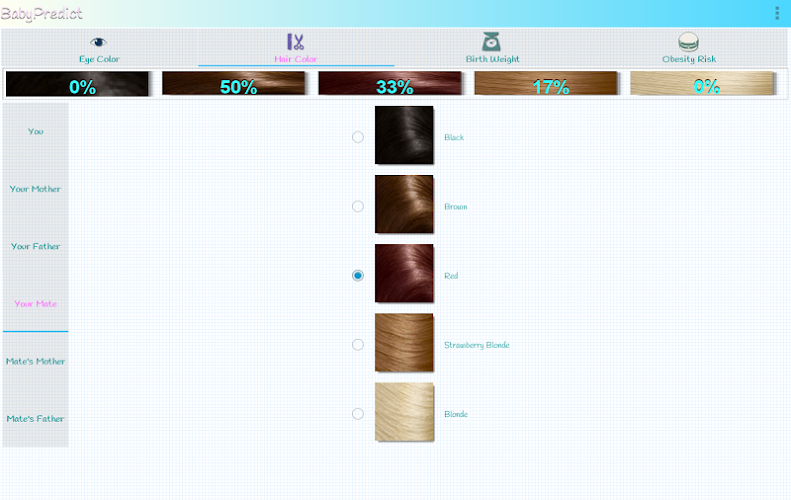This screenshot has height=500, width=791.
Task: Switch to the Eye Color tab
Action: point(99,48)
